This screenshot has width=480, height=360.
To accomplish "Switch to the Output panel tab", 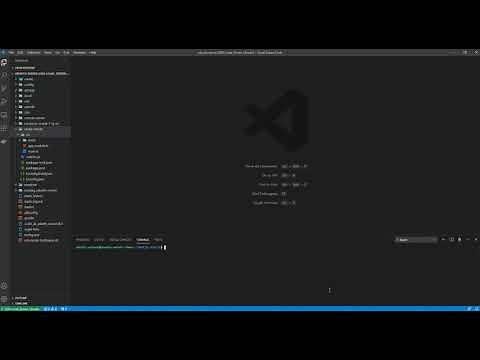I will [99, 240].
